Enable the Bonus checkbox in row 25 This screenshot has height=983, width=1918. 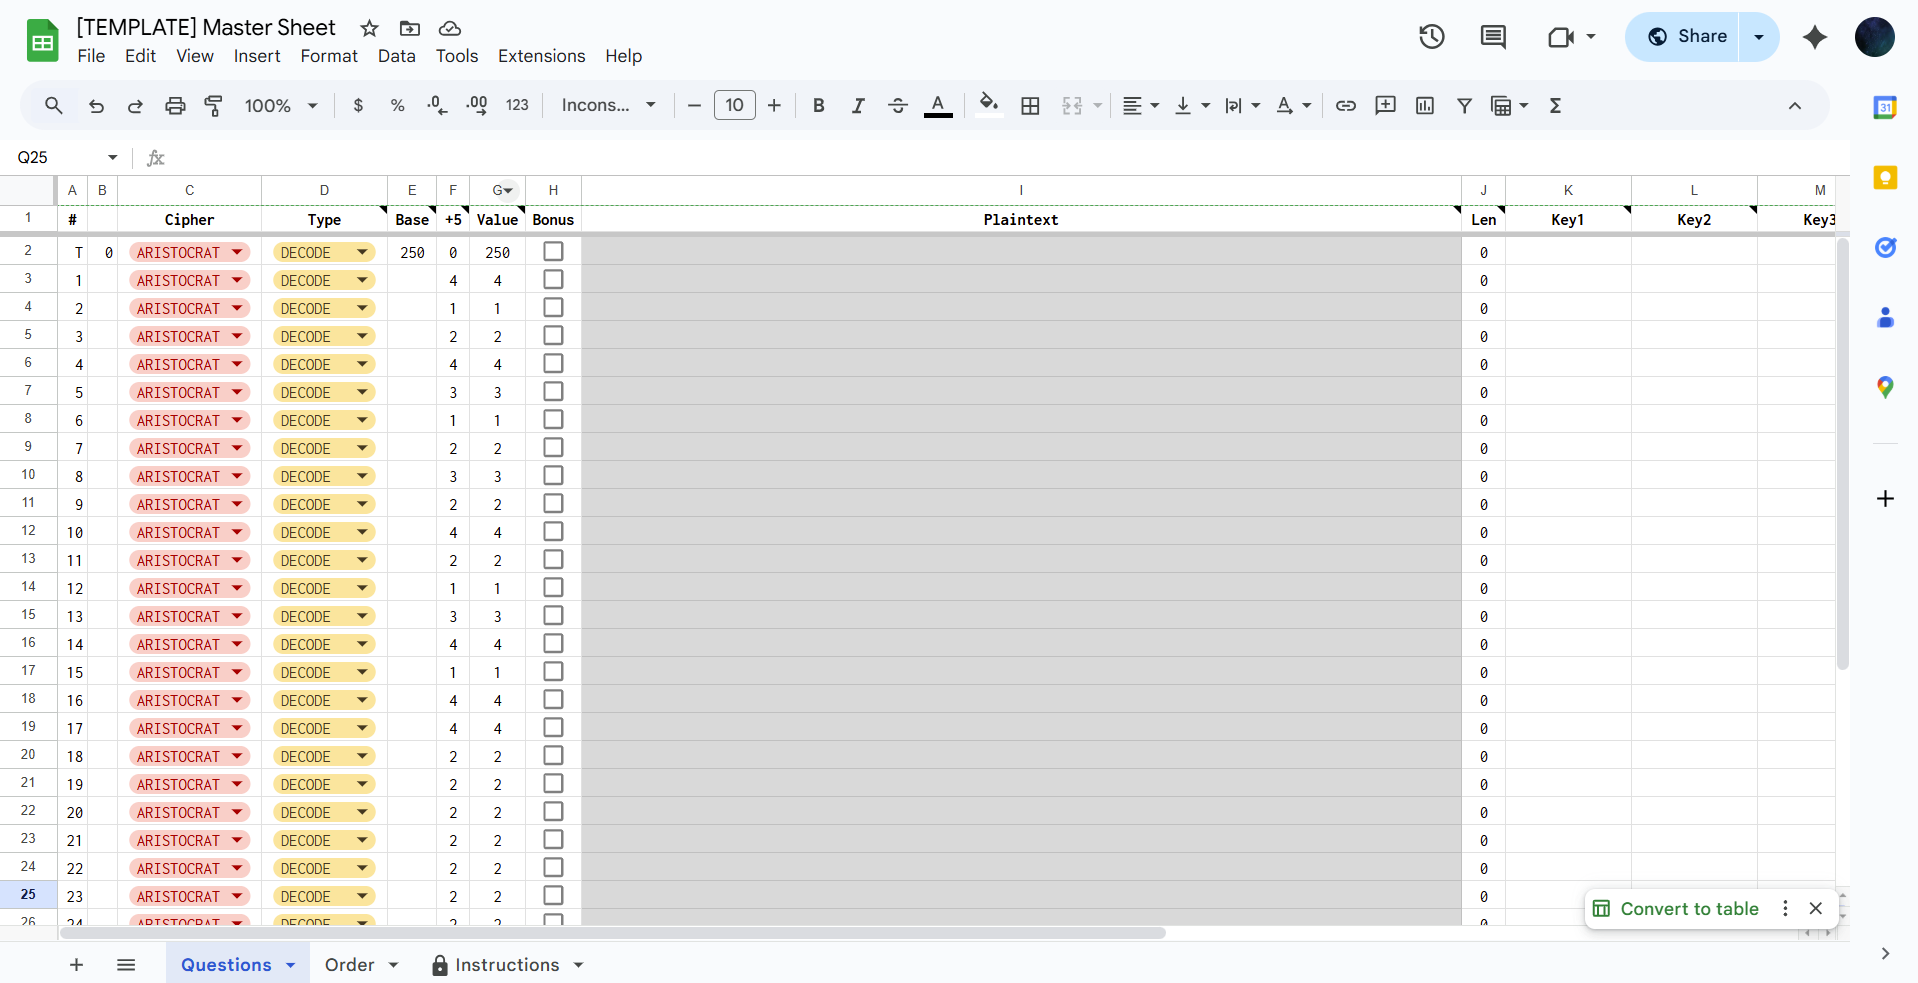553,896
